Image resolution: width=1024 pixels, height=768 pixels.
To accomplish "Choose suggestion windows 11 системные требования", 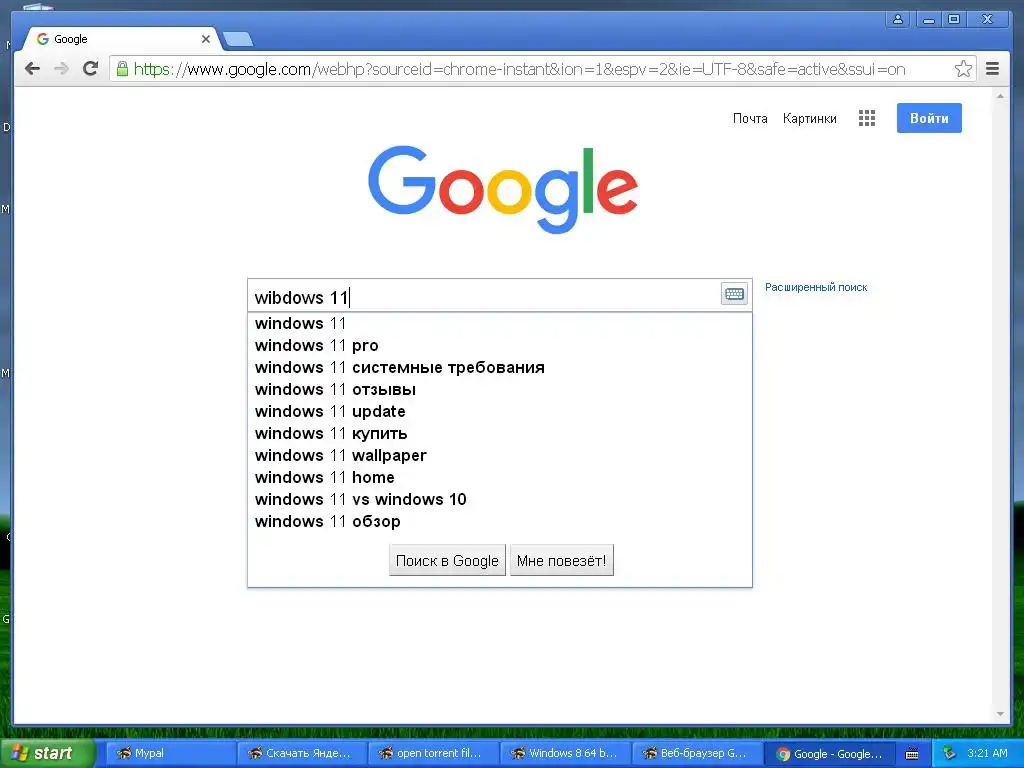I will click(x=500, y=368).
